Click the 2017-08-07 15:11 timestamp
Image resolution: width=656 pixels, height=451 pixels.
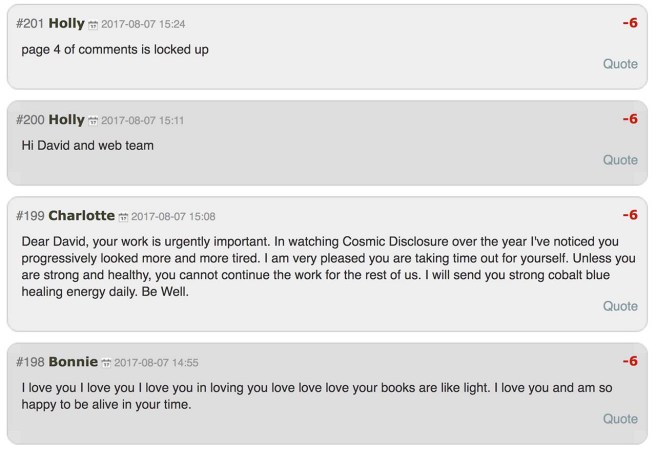[143, 121]
